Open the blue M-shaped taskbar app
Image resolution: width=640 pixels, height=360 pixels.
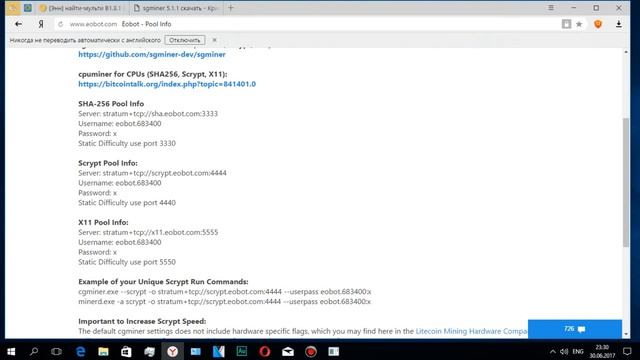coord(218,351)
